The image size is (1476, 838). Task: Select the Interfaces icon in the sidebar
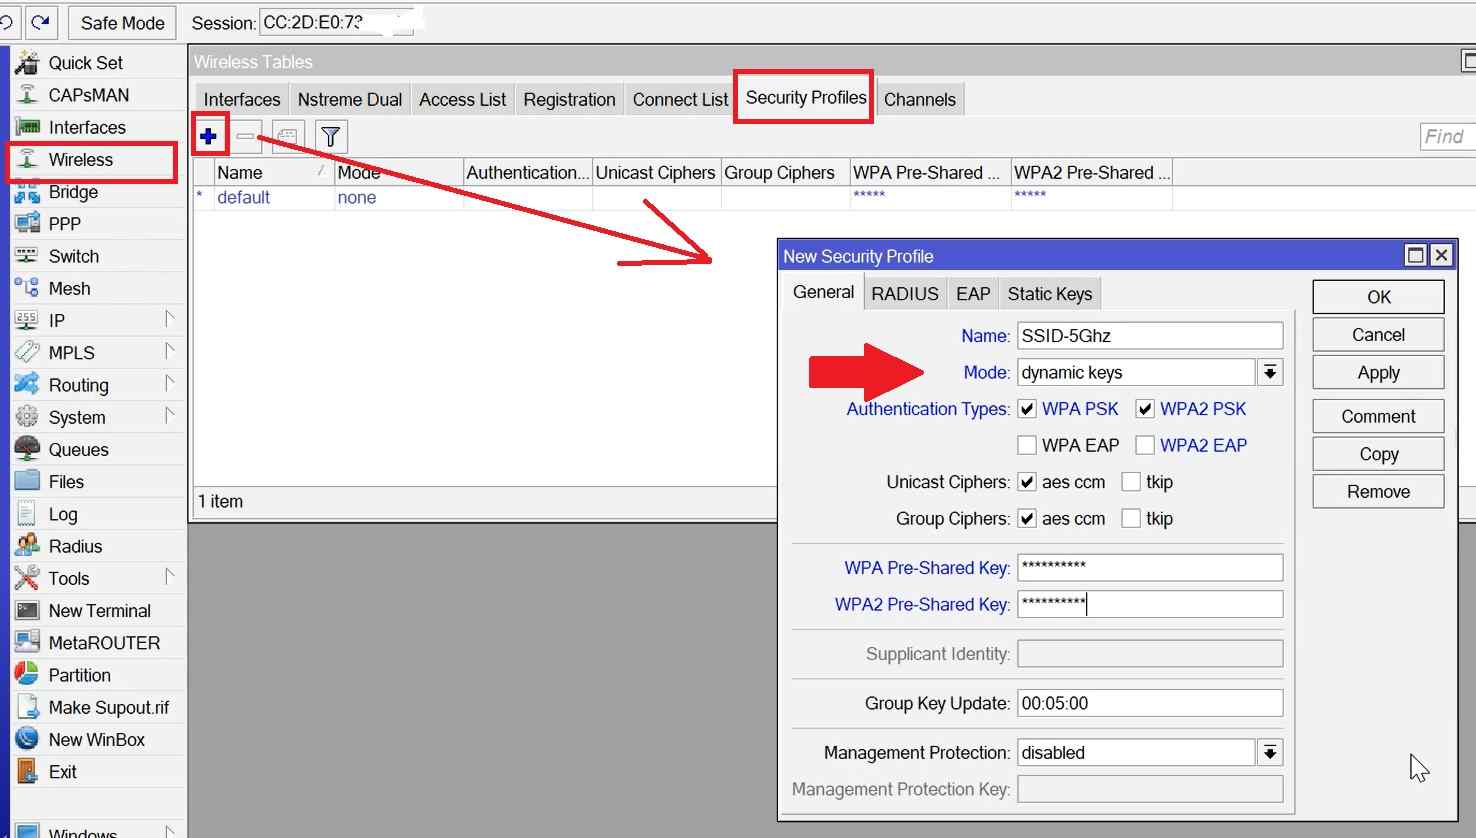pos(27,127)
